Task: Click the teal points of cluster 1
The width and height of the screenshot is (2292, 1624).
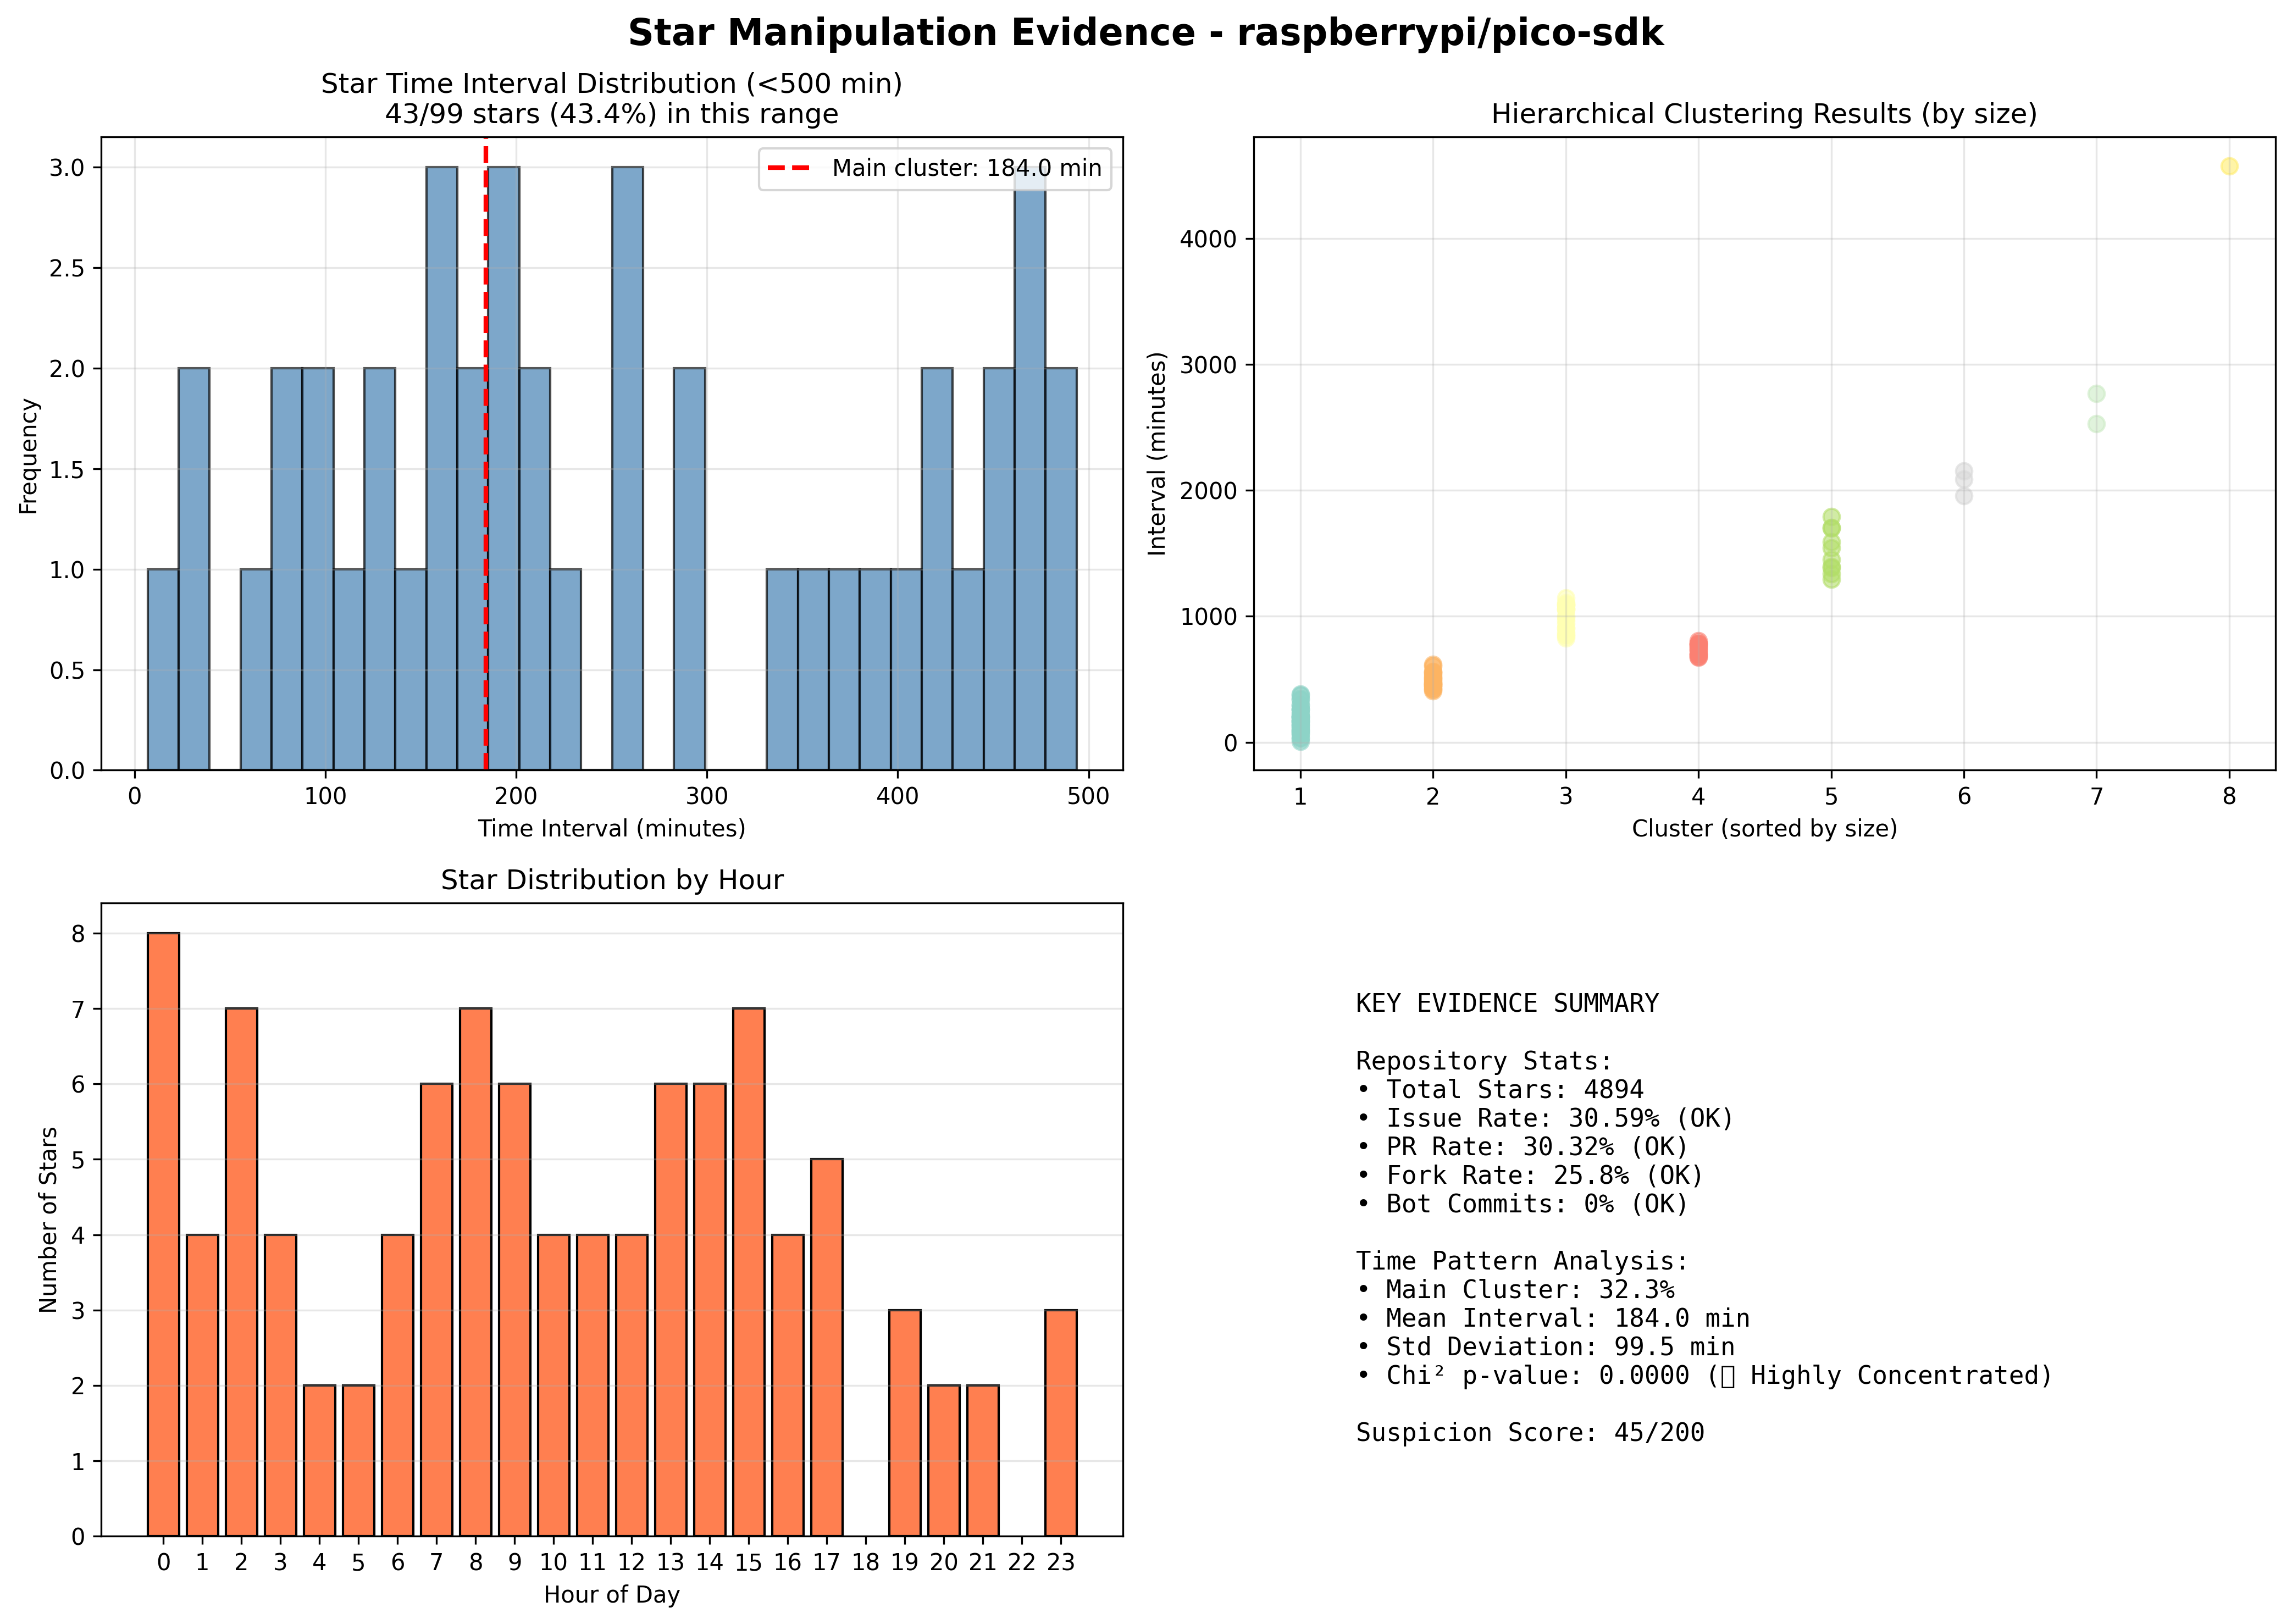Action: 1300,718
